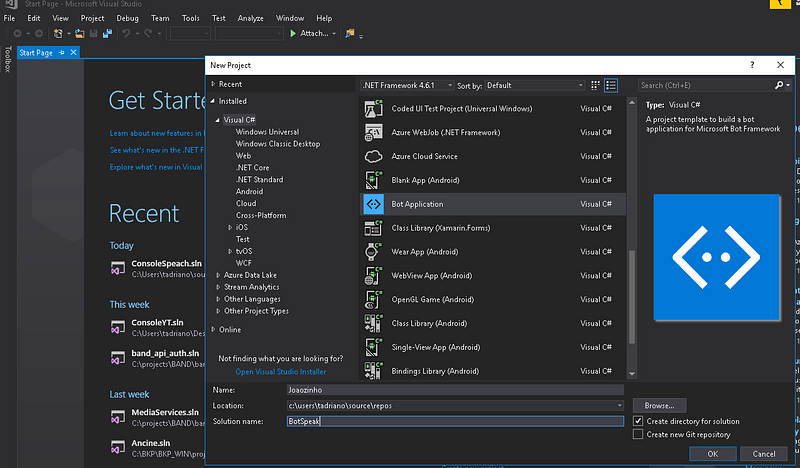Click the help question mark in dialog
The width and height of the screenshot is (800, 468).
pos(752,65)
